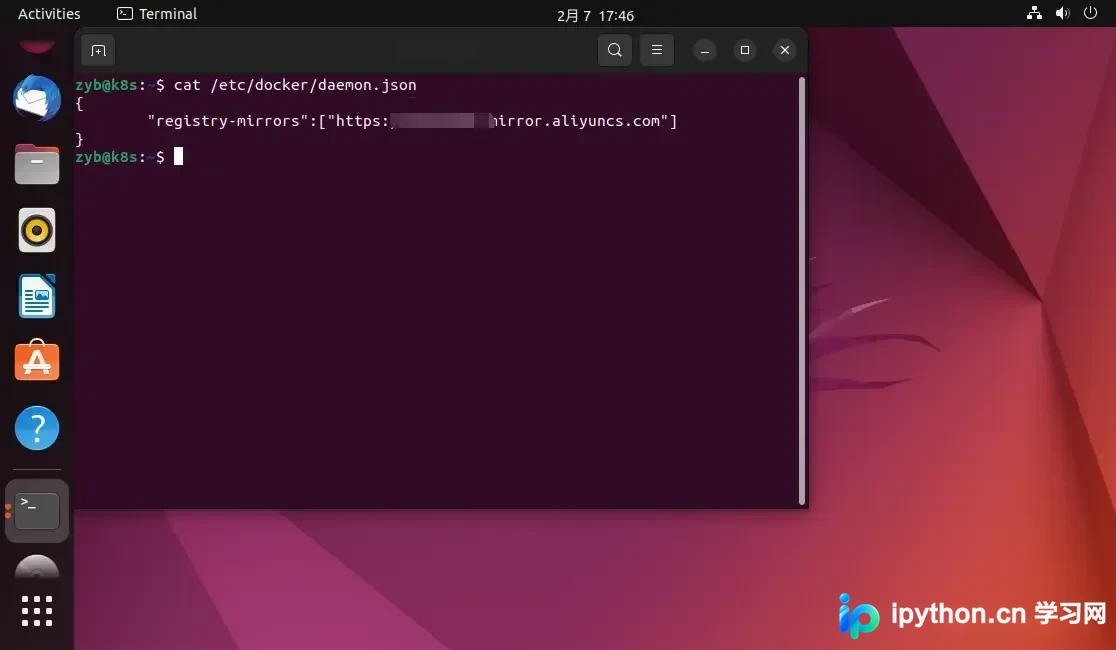Open the Terminal app menu in top bar
The width and height of the screenshot is (1116, 650).
157,14
